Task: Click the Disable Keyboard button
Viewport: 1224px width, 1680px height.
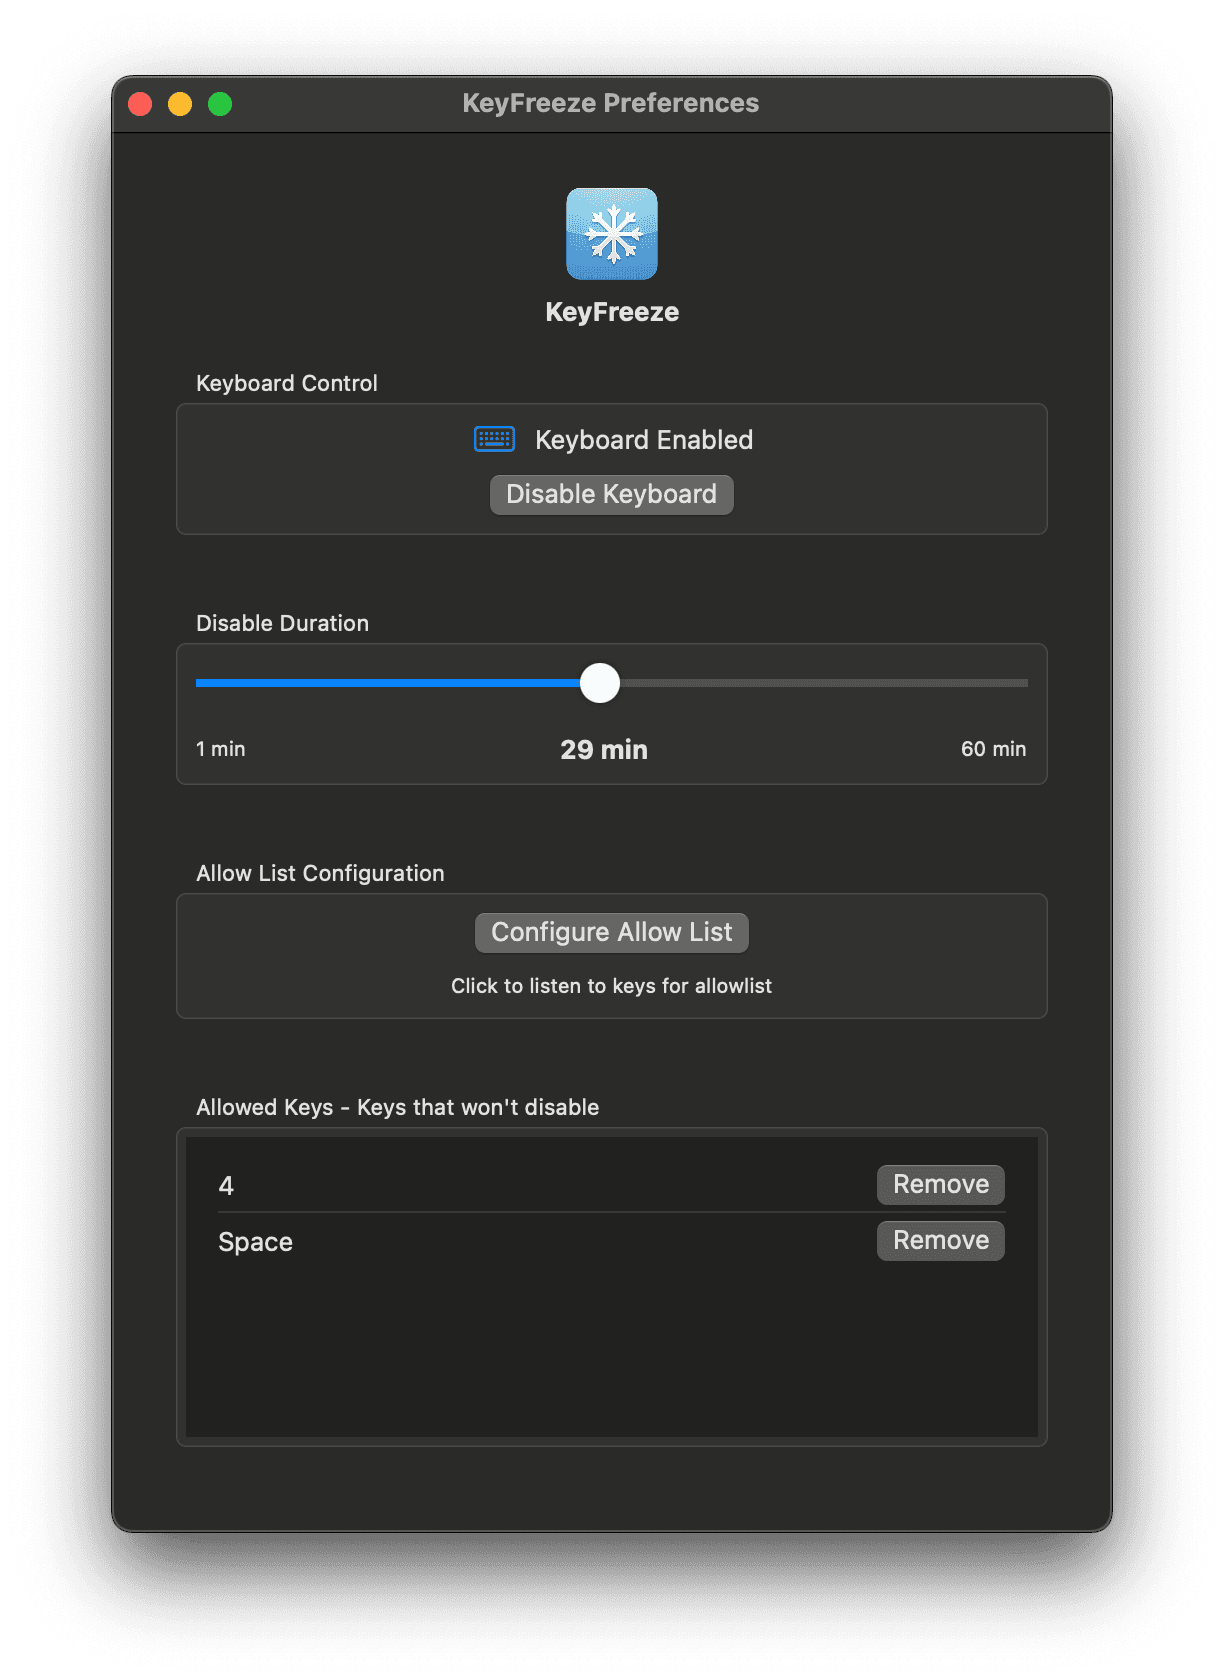Action: 612,494
